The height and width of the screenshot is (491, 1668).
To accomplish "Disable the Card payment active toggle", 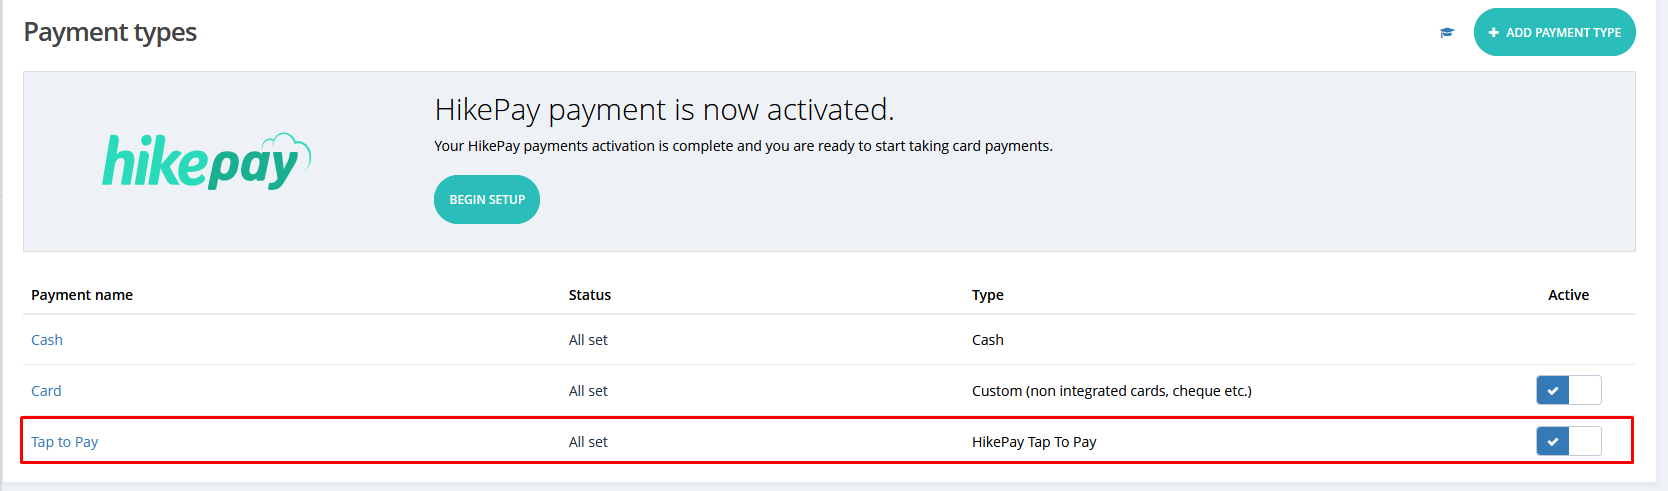I will coord(1568,390).
